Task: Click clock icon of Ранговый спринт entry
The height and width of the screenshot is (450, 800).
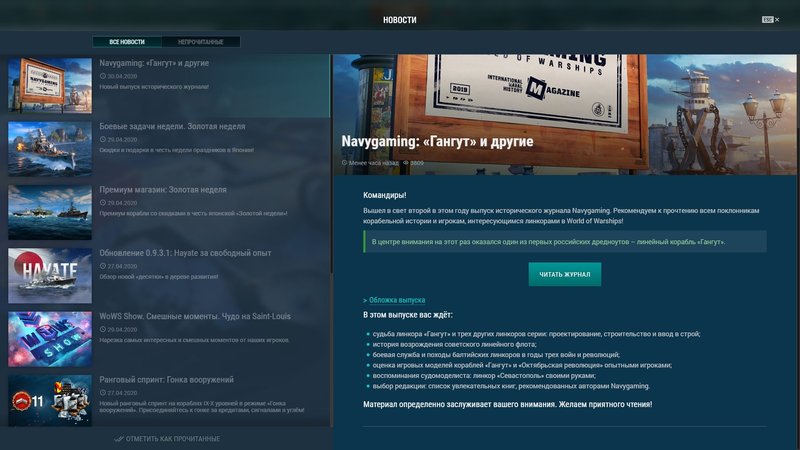Action: (x=103, y=393)
